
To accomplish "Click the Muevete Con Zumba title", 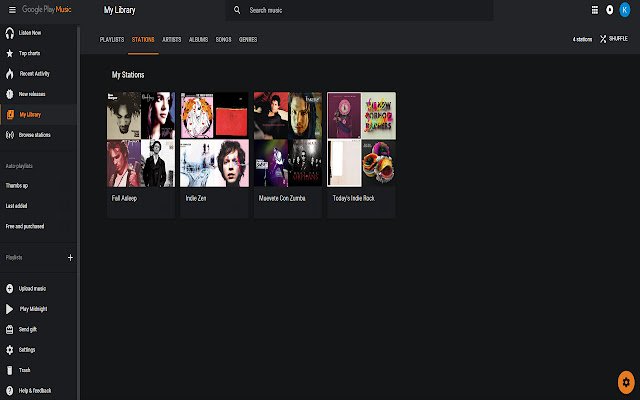I will [282, 198].
